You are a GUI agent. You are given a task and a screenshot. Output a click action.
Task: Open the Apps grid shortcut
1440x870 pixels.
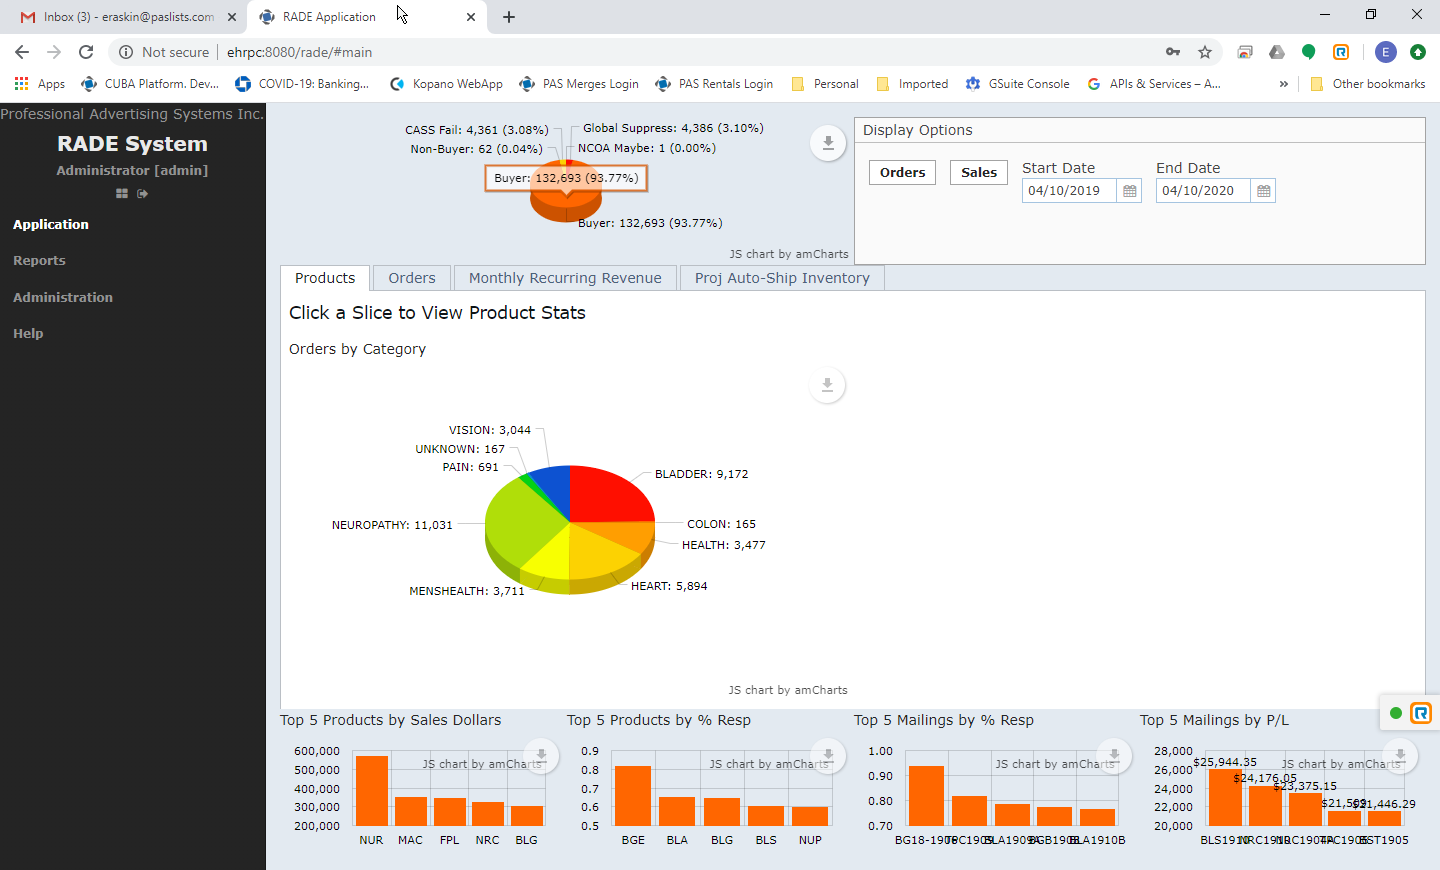(40, 84)
